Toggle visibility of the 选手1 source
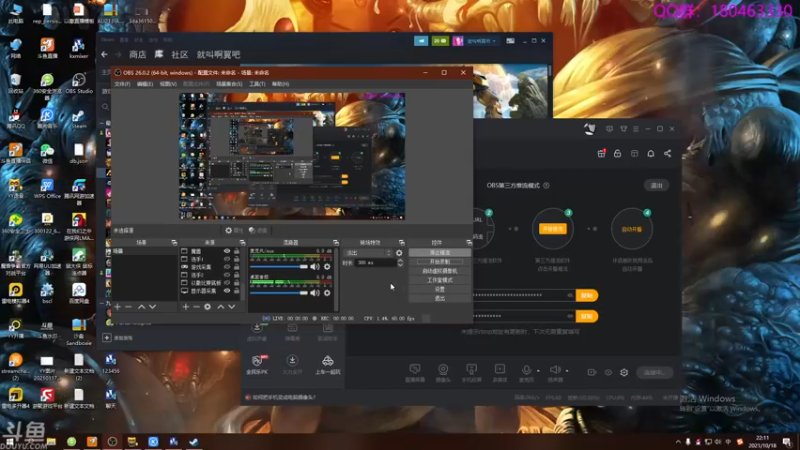 tap(227, 259)
